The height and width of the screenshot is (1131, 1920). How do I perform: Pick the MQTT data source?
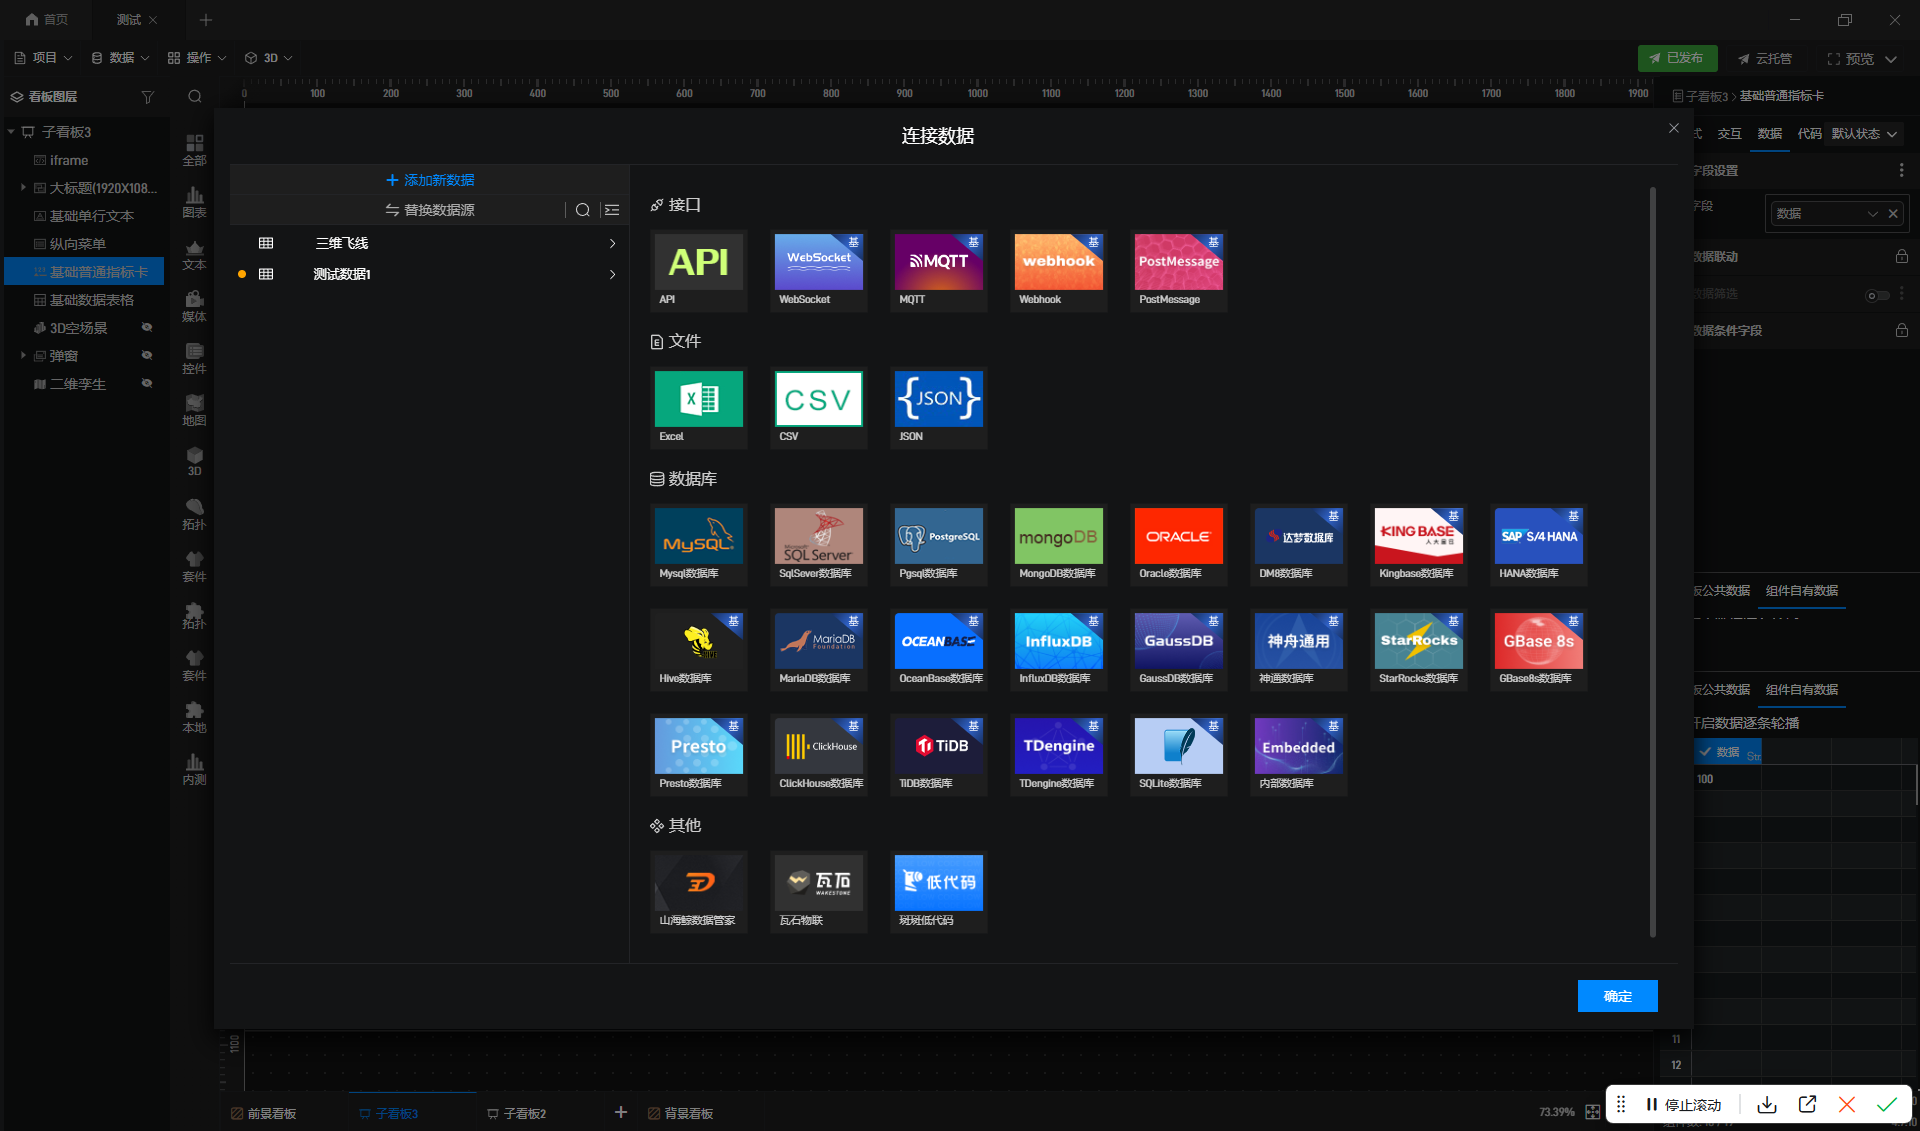tap(938, 270)
